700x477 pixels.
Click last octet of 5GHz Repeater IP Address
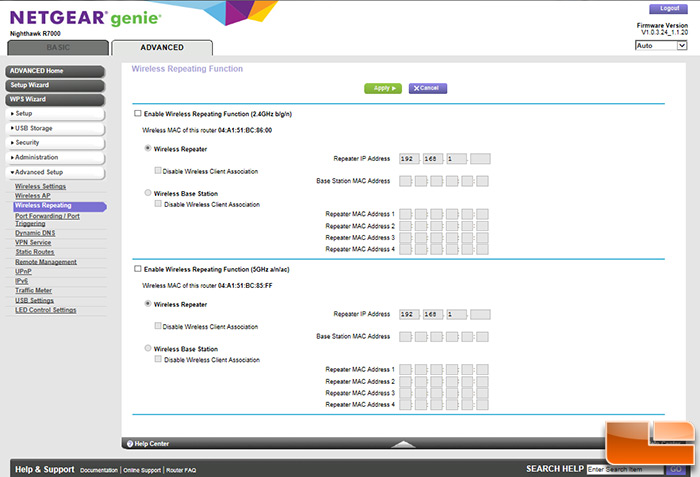click(480, 314)
